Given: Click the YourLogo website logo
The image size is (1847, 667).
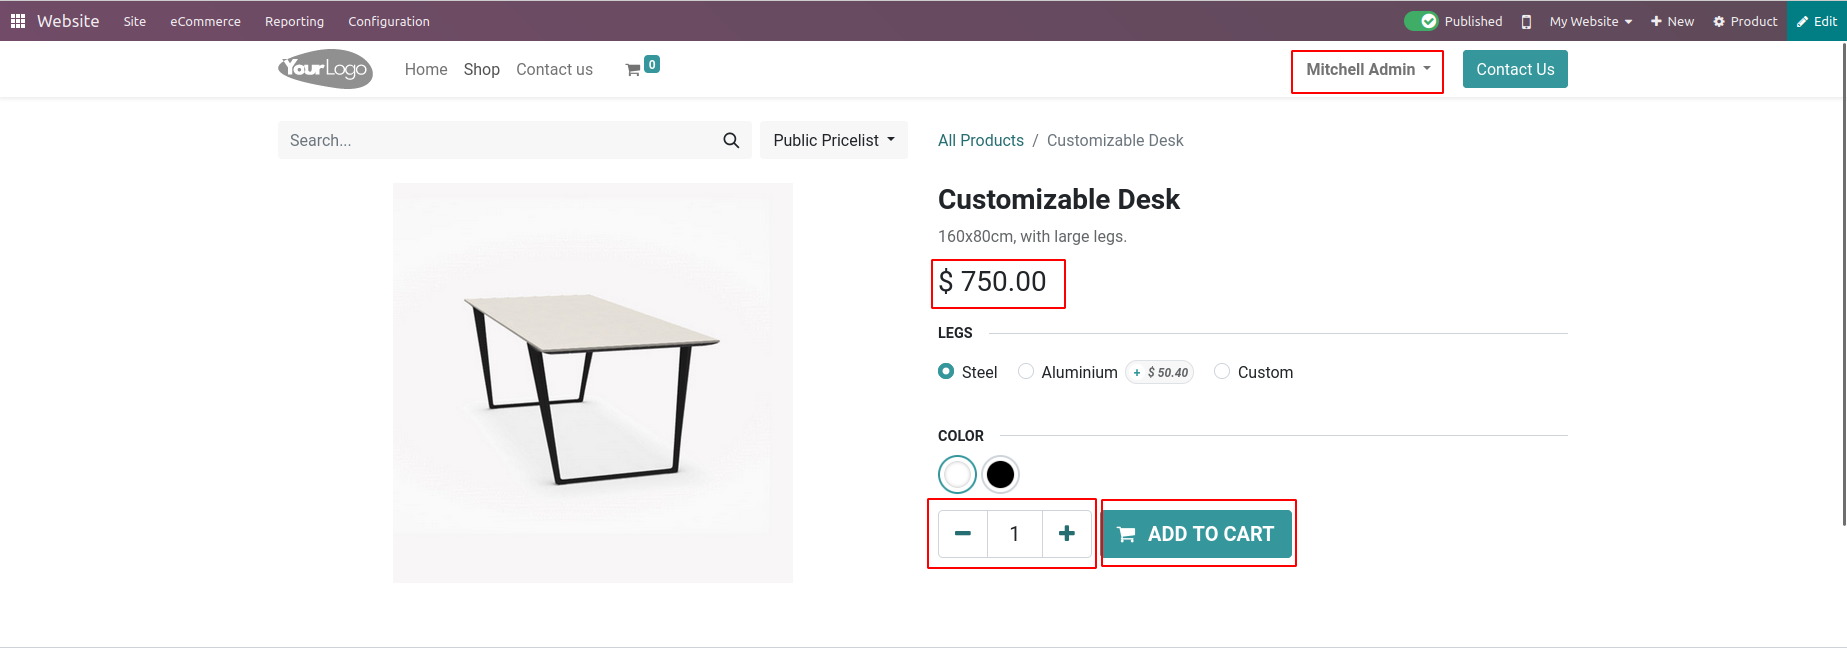Looking at the screenshot, I should (x=325, y=69).
